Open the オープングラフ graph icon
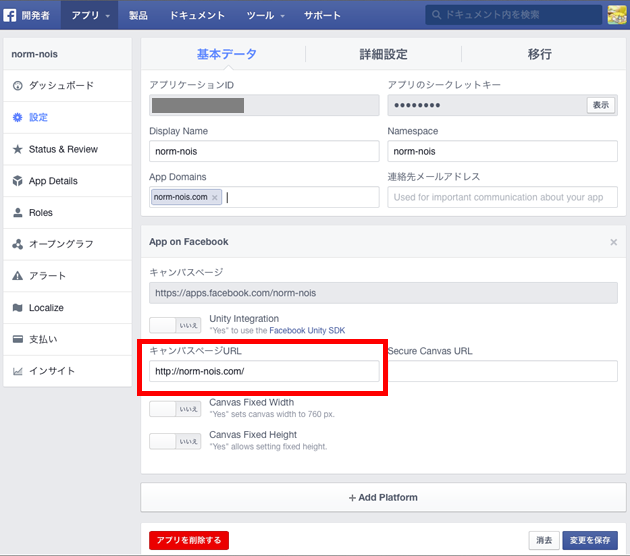This screenshot has height=556, width=630. click(18, 245)
